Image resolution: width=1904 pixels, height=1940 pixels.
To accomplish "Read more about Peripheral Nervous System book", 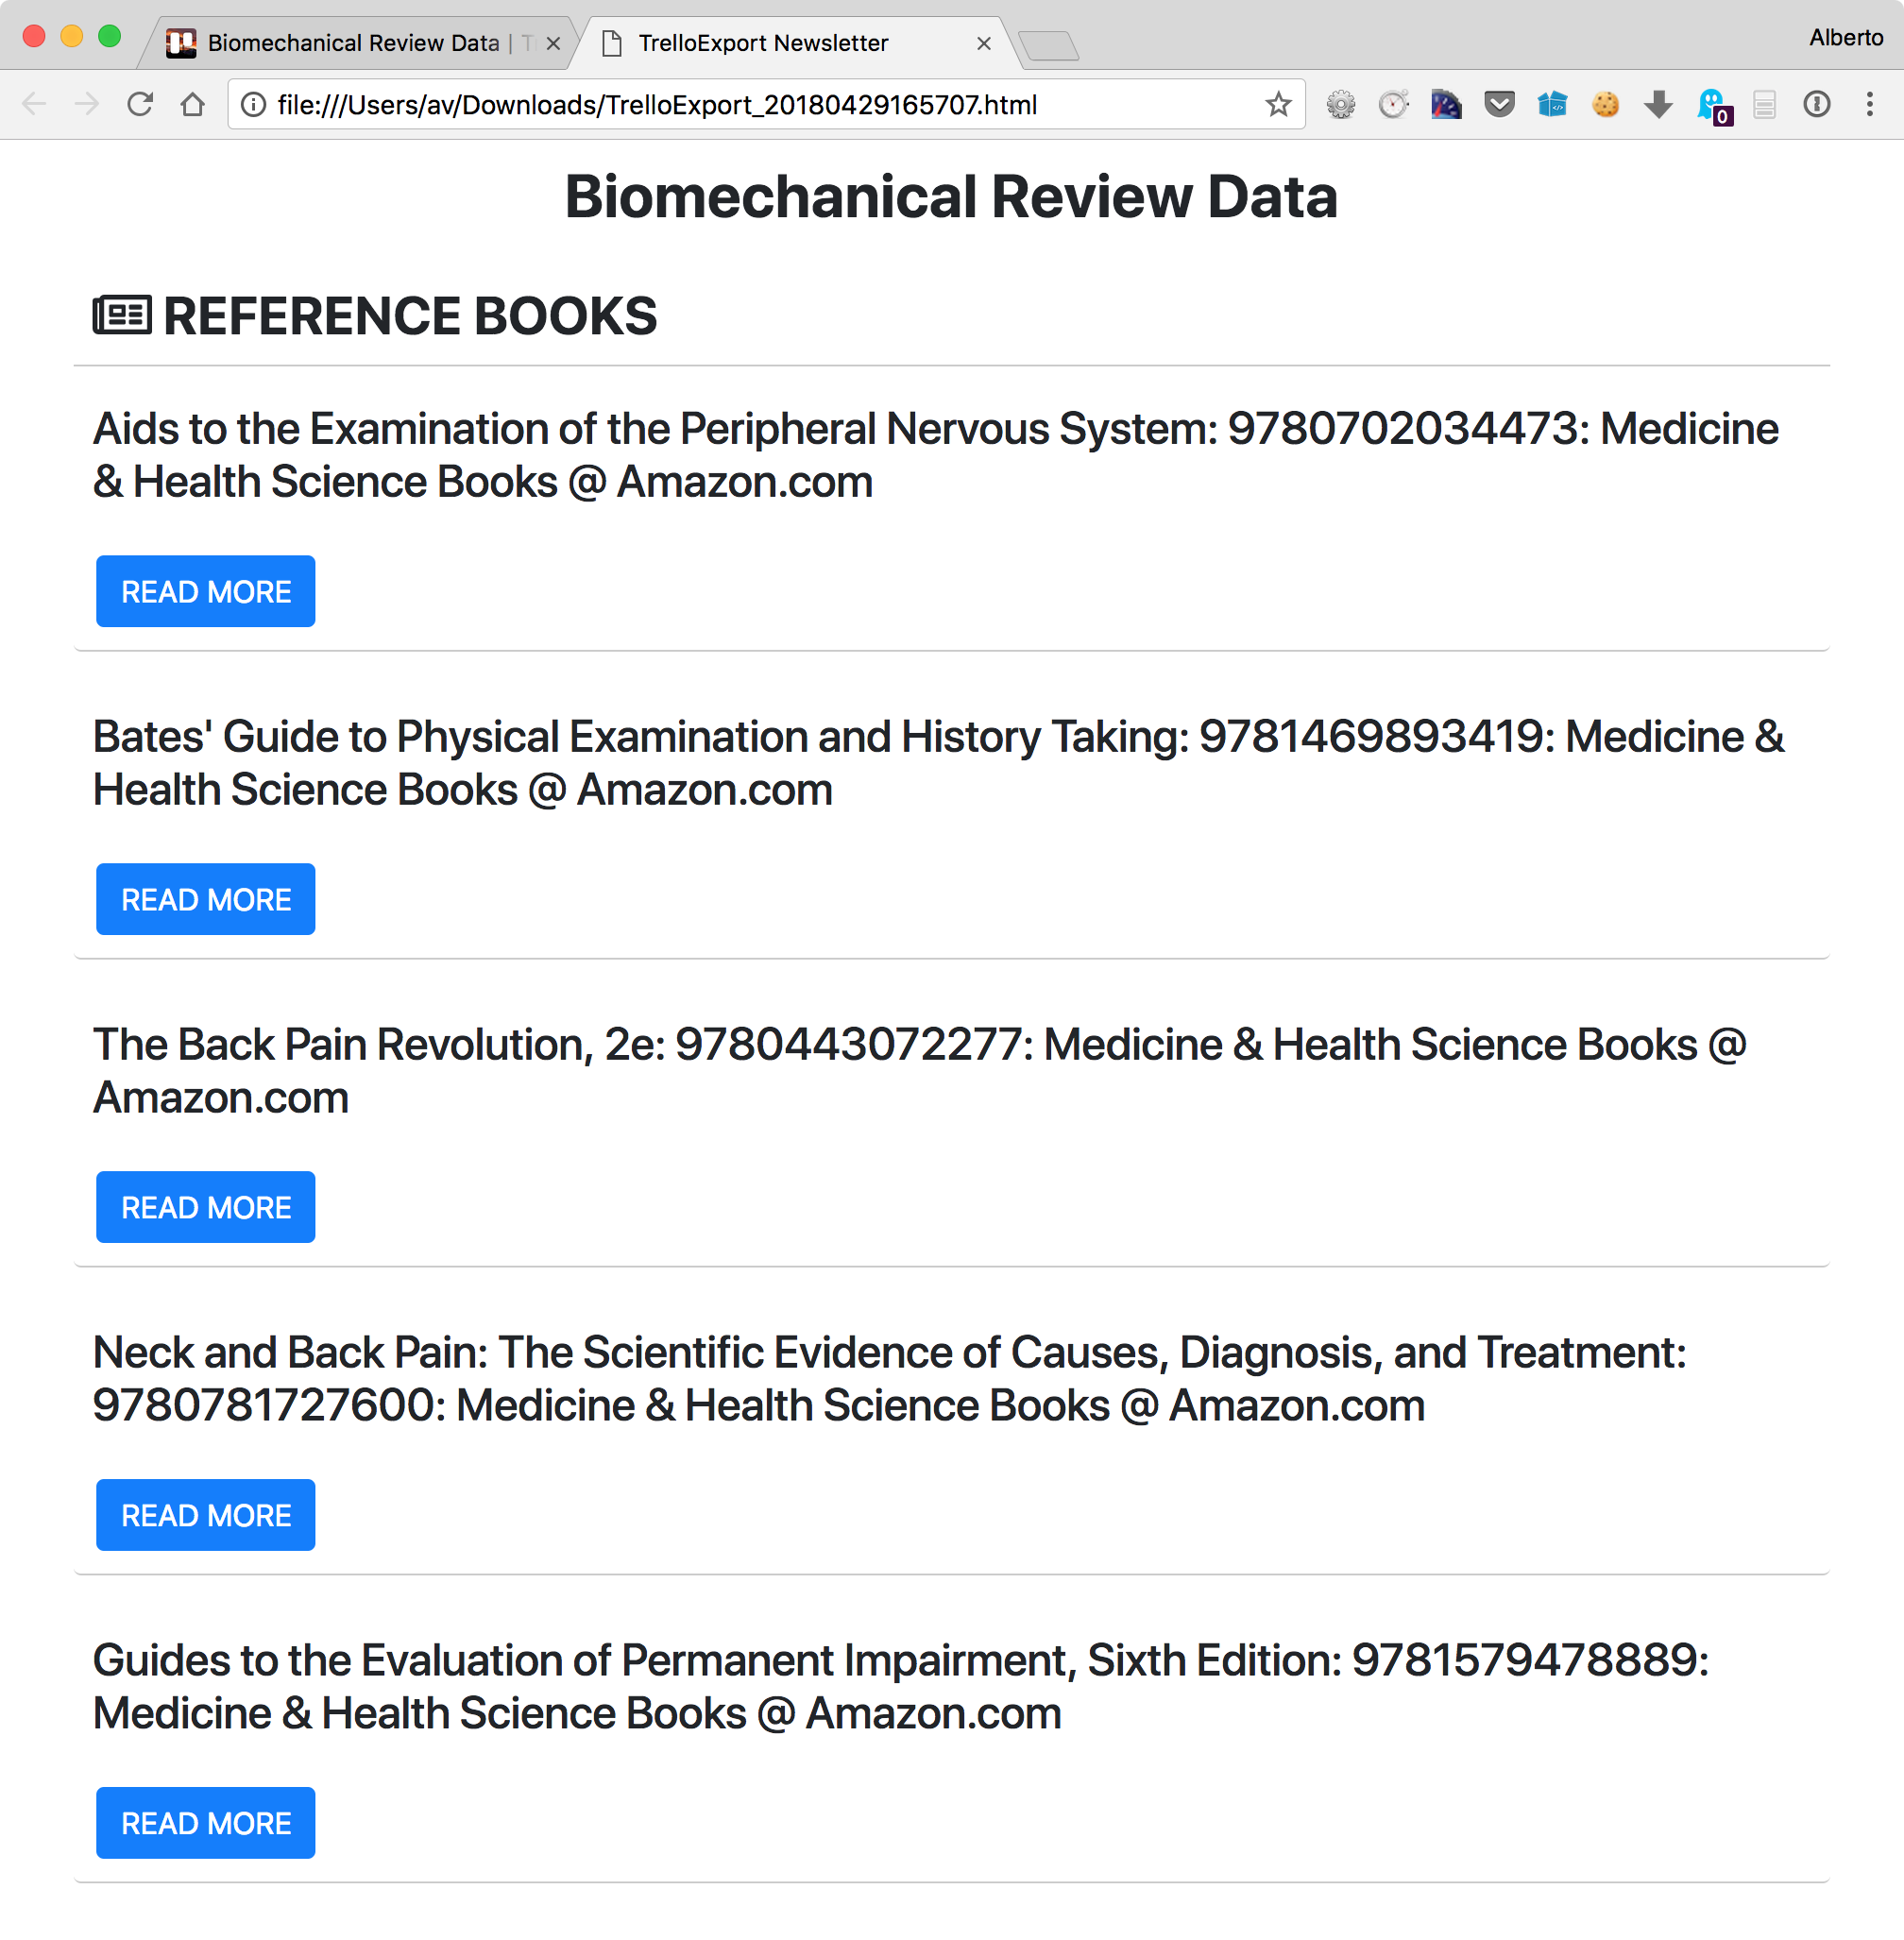I will point(206,591).
